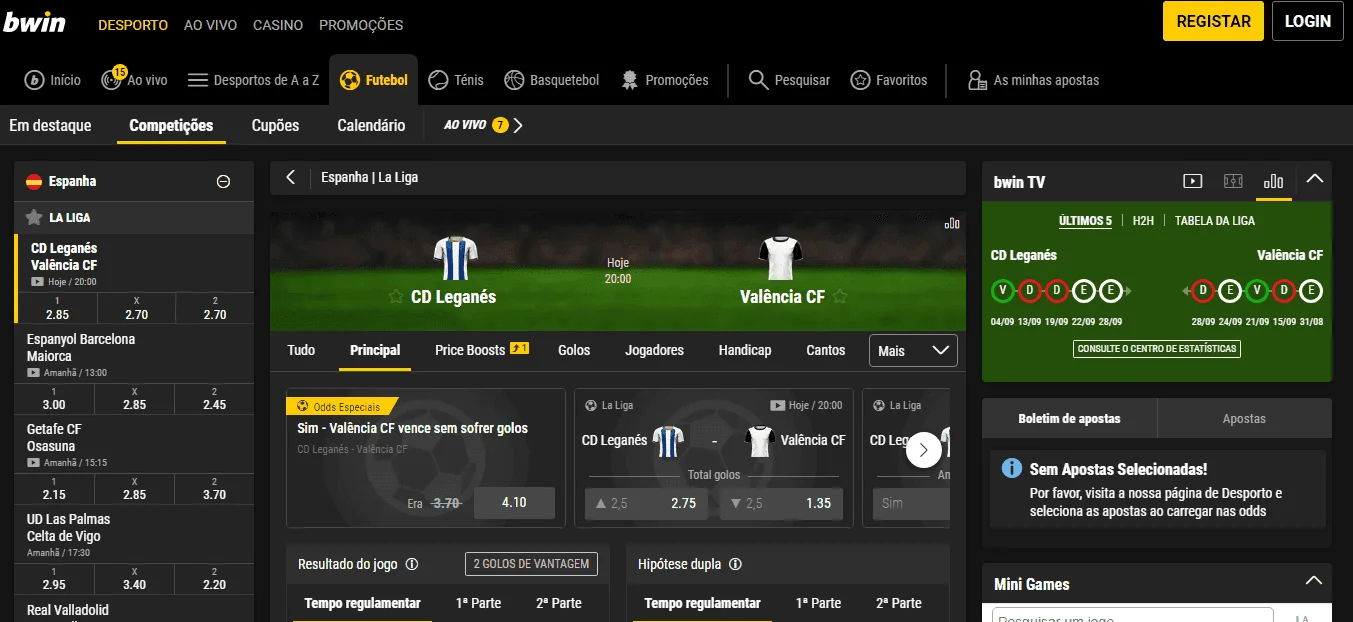Open info icon next to Resultado do jogo

(412, 564)
